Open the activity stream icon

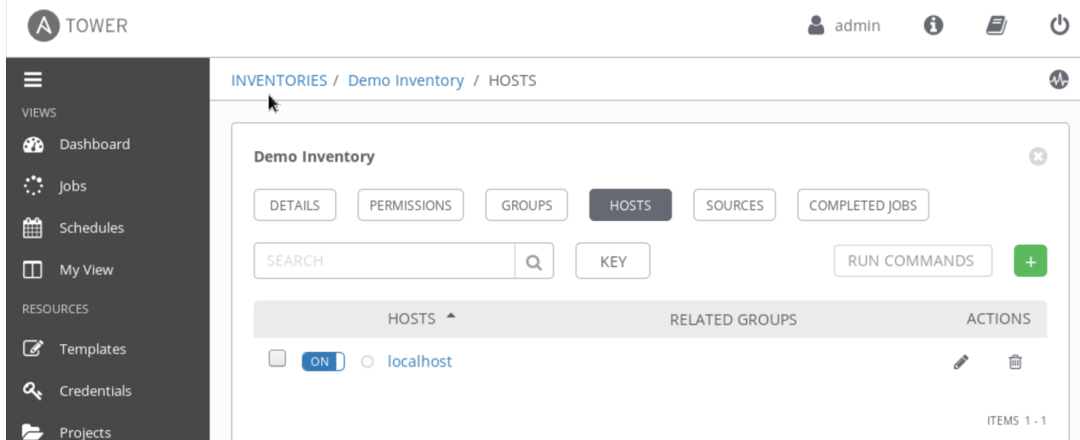[x=1059, y=80]
